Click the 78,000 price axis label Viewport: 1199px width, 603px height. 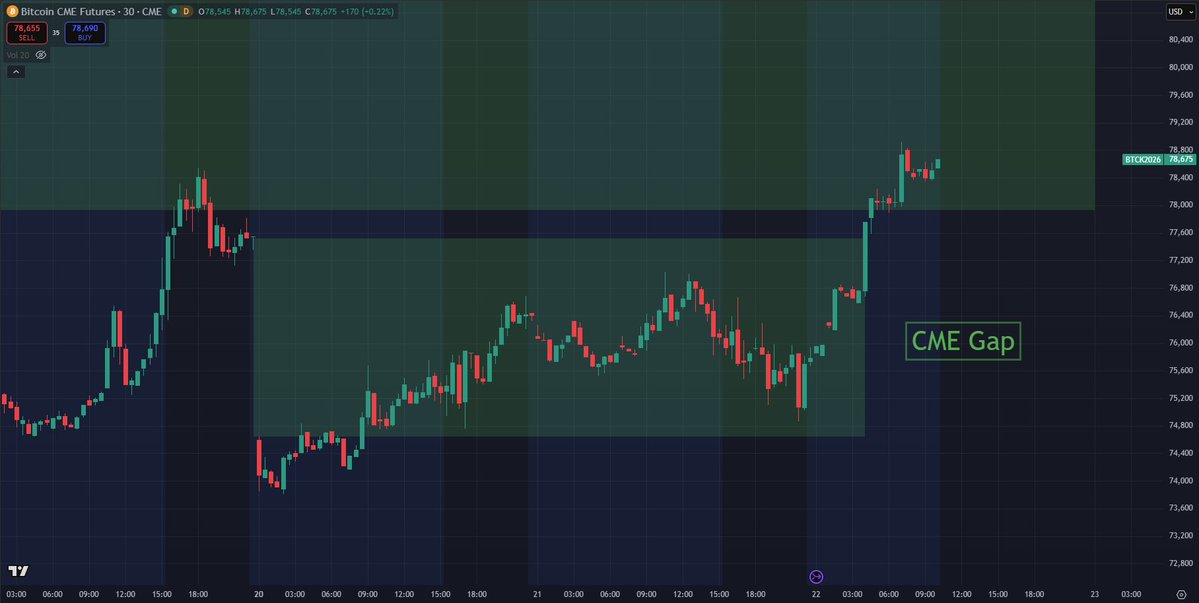pyautogui.click(x=1181, y=205)
